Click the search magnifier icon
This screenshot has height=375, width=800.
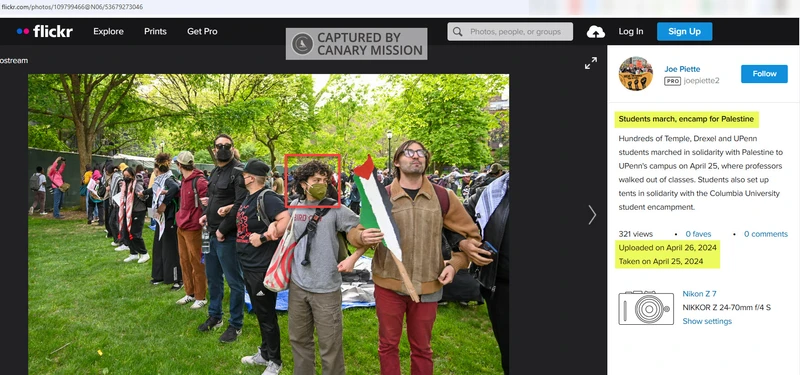[458, 32]
